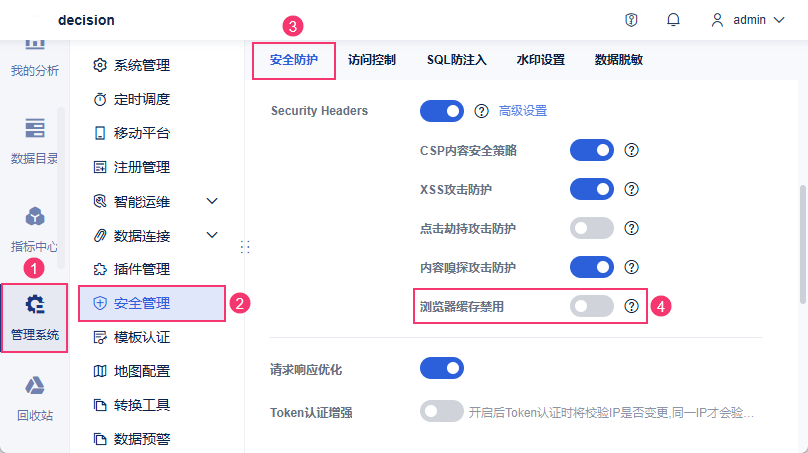This screenshot has width=808, height=453.
Task: Disable the CSP内容安全策略 toggle
Action: pyautogui.click(x=591, y=150)
